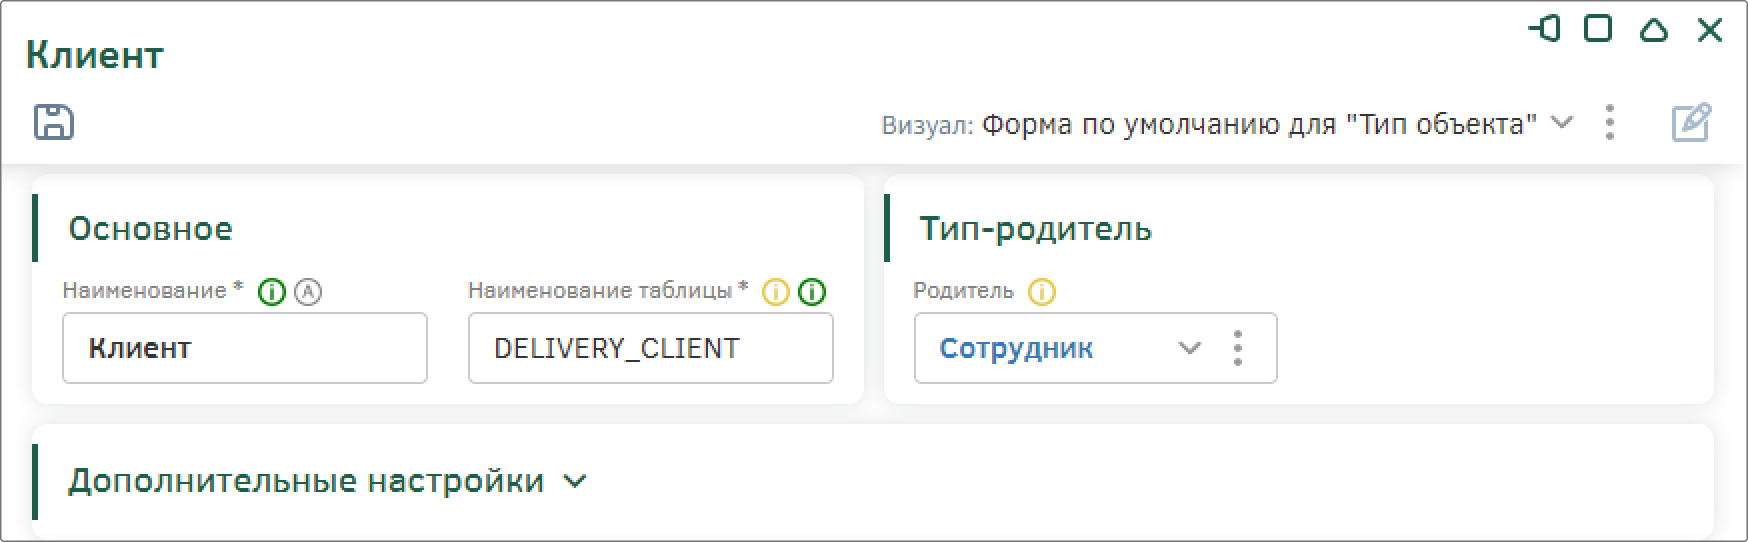The width and height of the screenshot is (1748, 542).
Task: Click the save floppy disk icon
Action: pos(54,122)
